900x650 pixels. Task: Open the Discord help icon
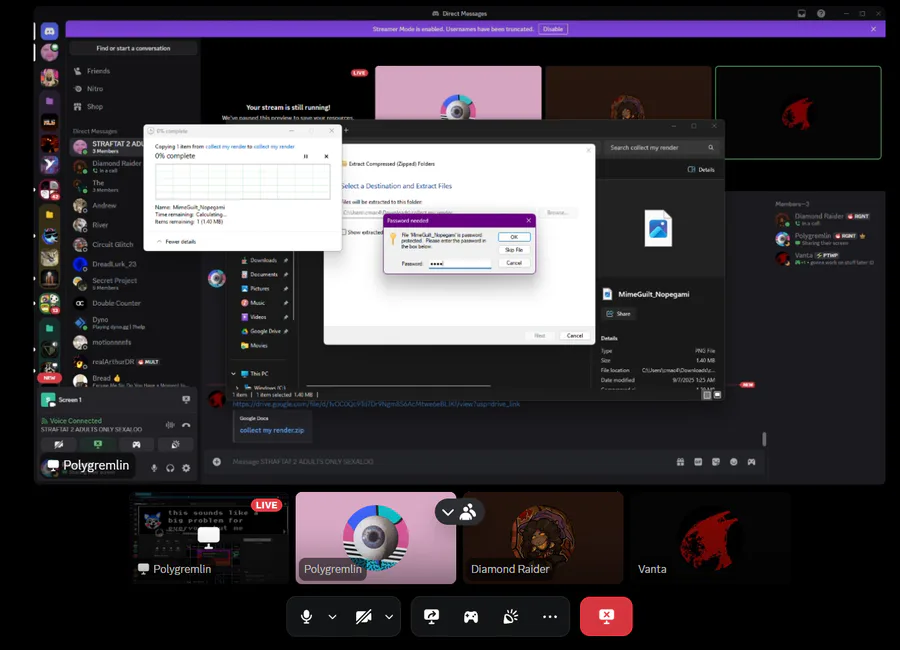coord(821,13)
